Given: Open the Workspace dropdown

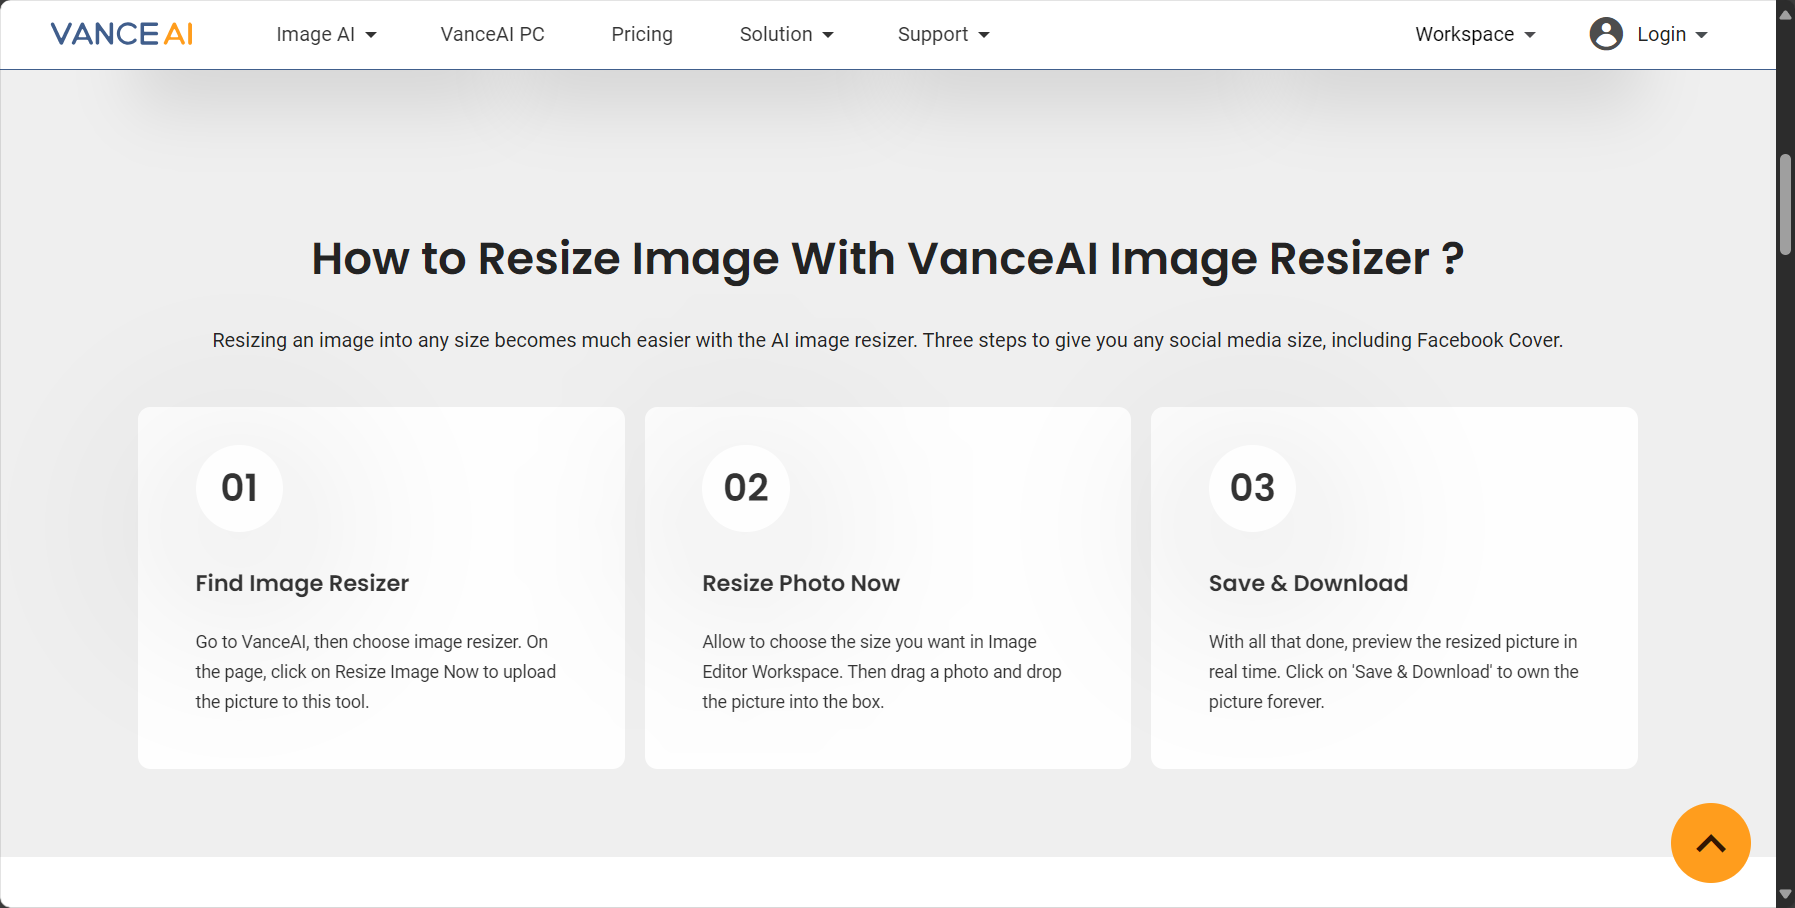Looking at the screenshot, I should pyautogui.click(x=1475, y=34).
